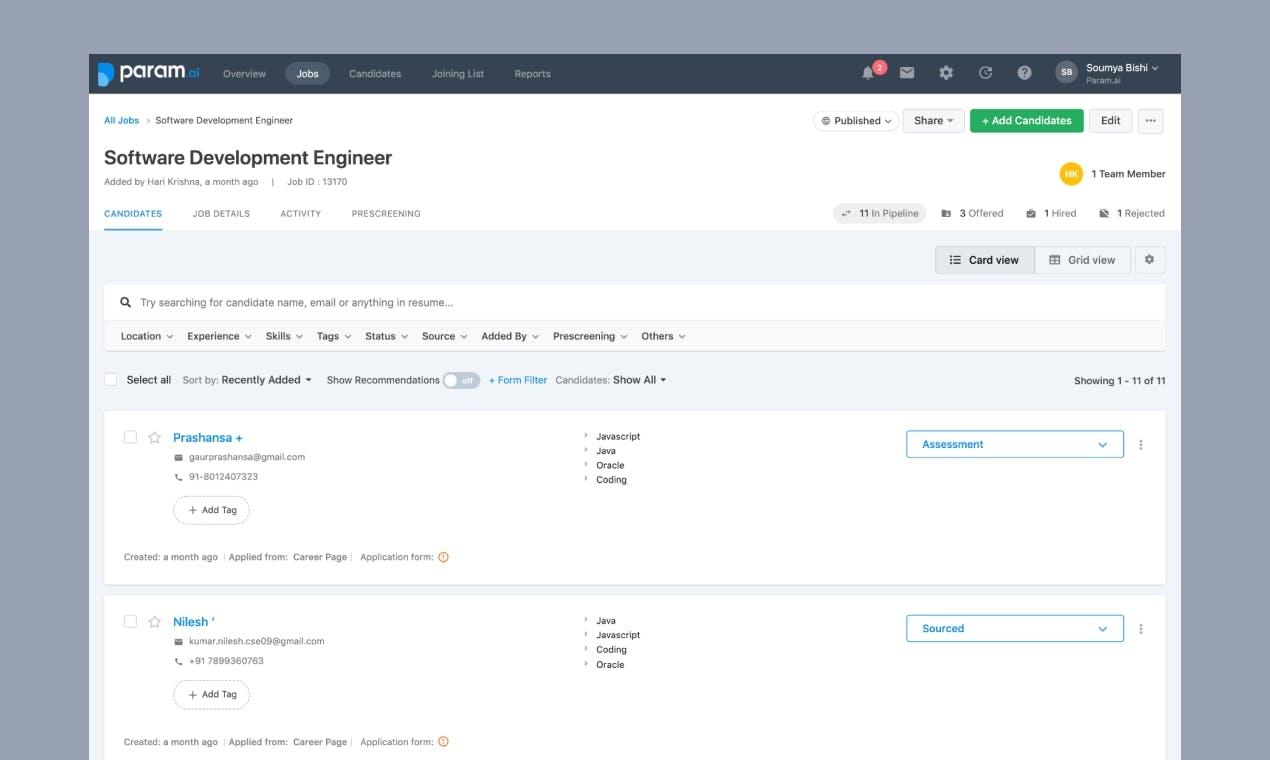Viewport: 1270px width, 760px height.
Task: Expand the Location filter
Action: coord(147,336)
